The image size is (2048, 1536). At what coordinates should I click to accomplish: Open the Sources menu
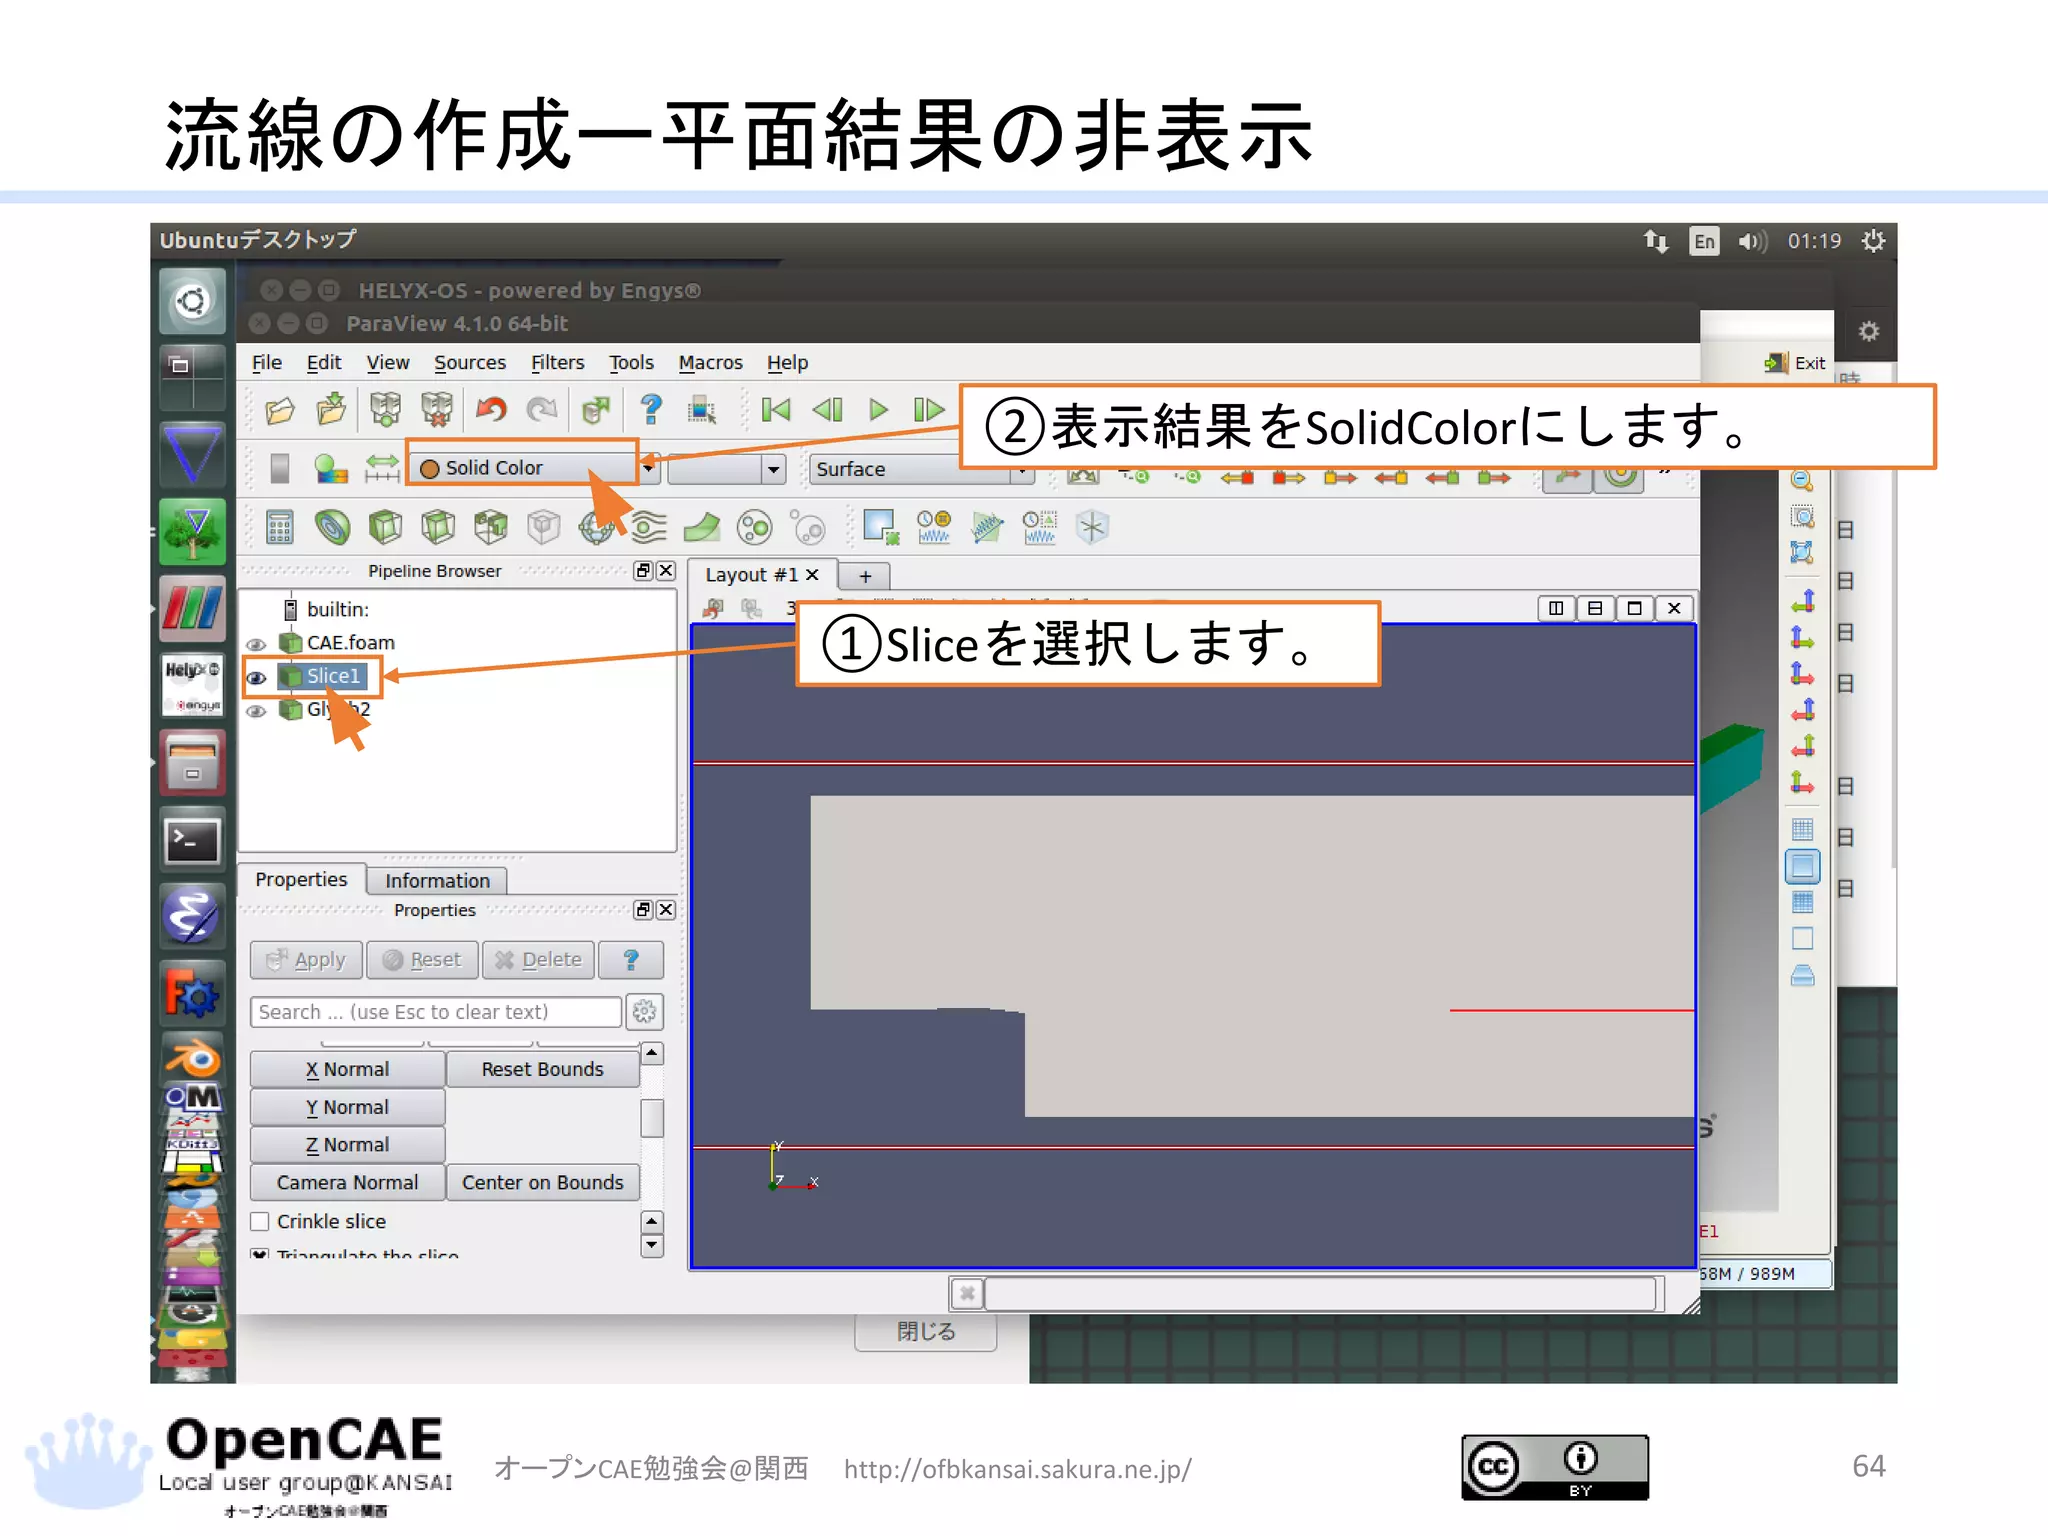coord(469,362)
